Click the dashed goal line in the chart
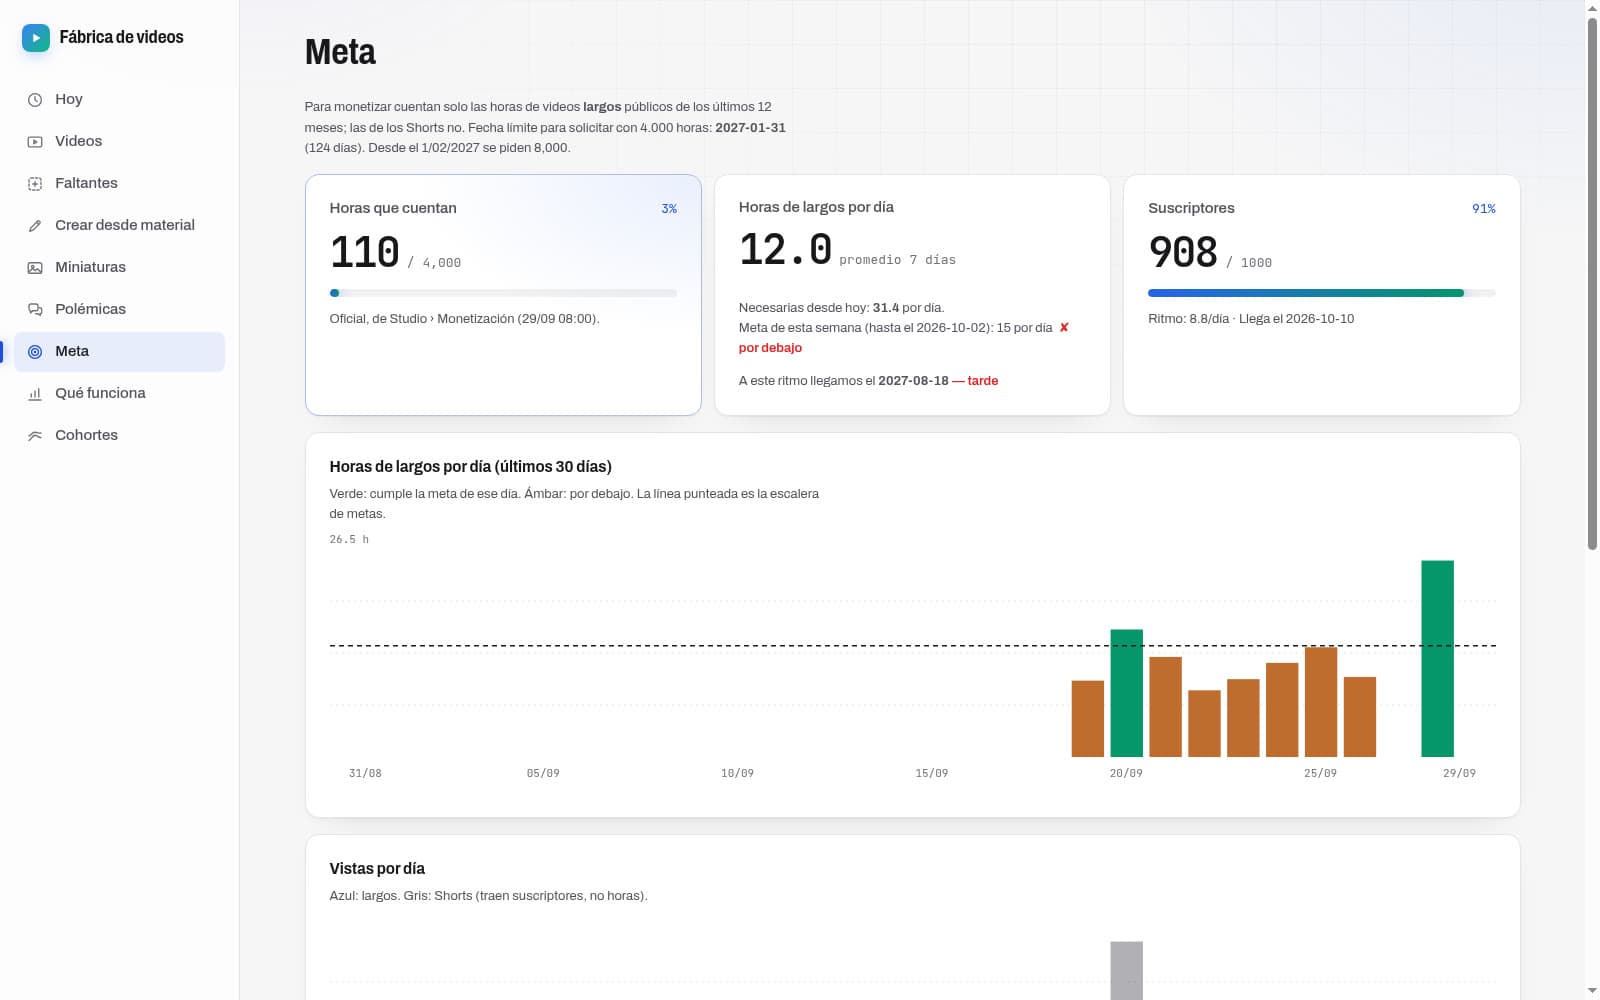The width and height of the screenshot is (1600, 1000). 913,646
